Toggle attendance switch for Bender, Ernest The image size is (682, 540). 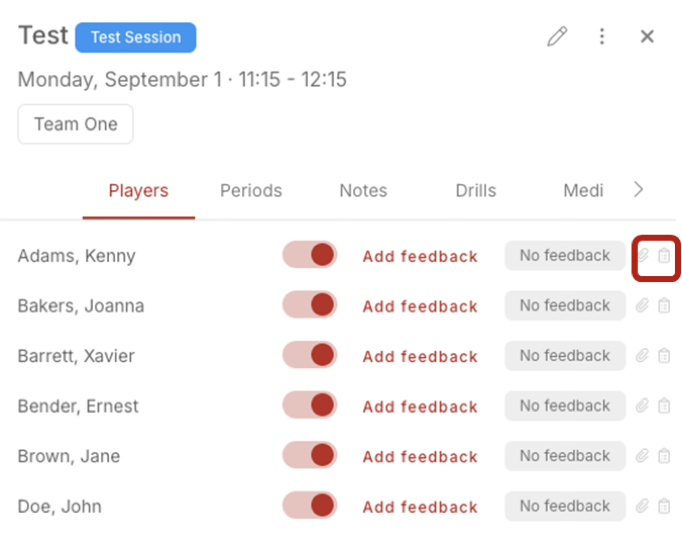310,405
